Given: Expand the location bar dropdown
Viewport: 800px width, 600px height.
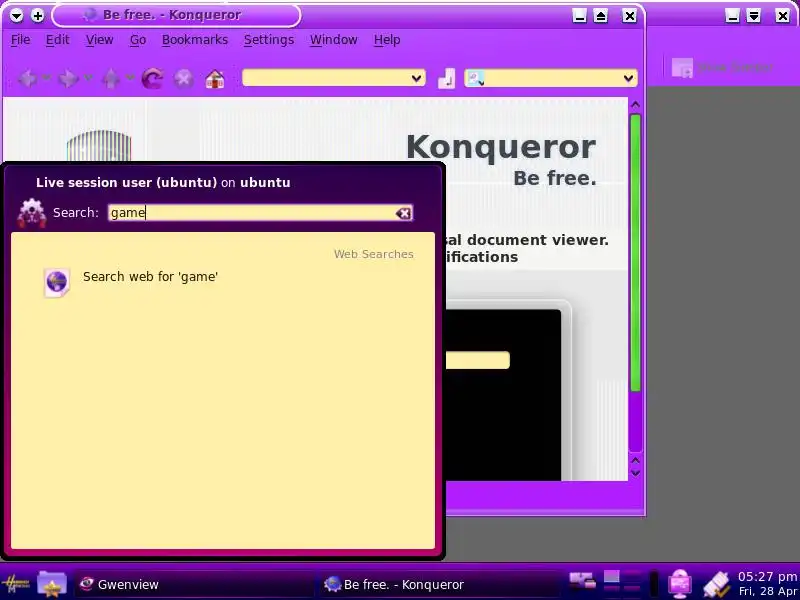Looking at the screenshot, I should tap(416, 78).
